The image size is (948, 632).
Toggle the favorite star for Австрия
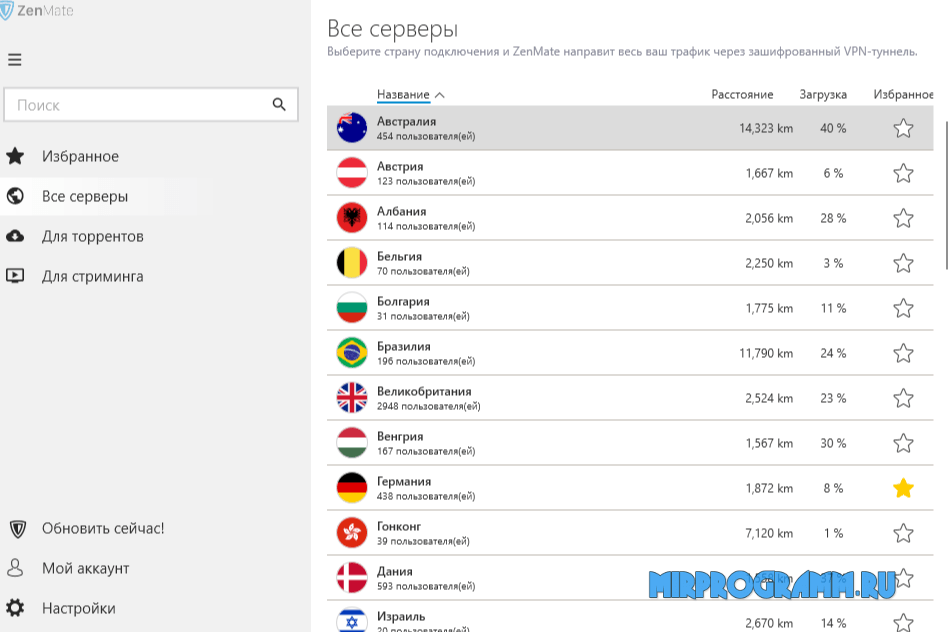(x=903, y=173)
